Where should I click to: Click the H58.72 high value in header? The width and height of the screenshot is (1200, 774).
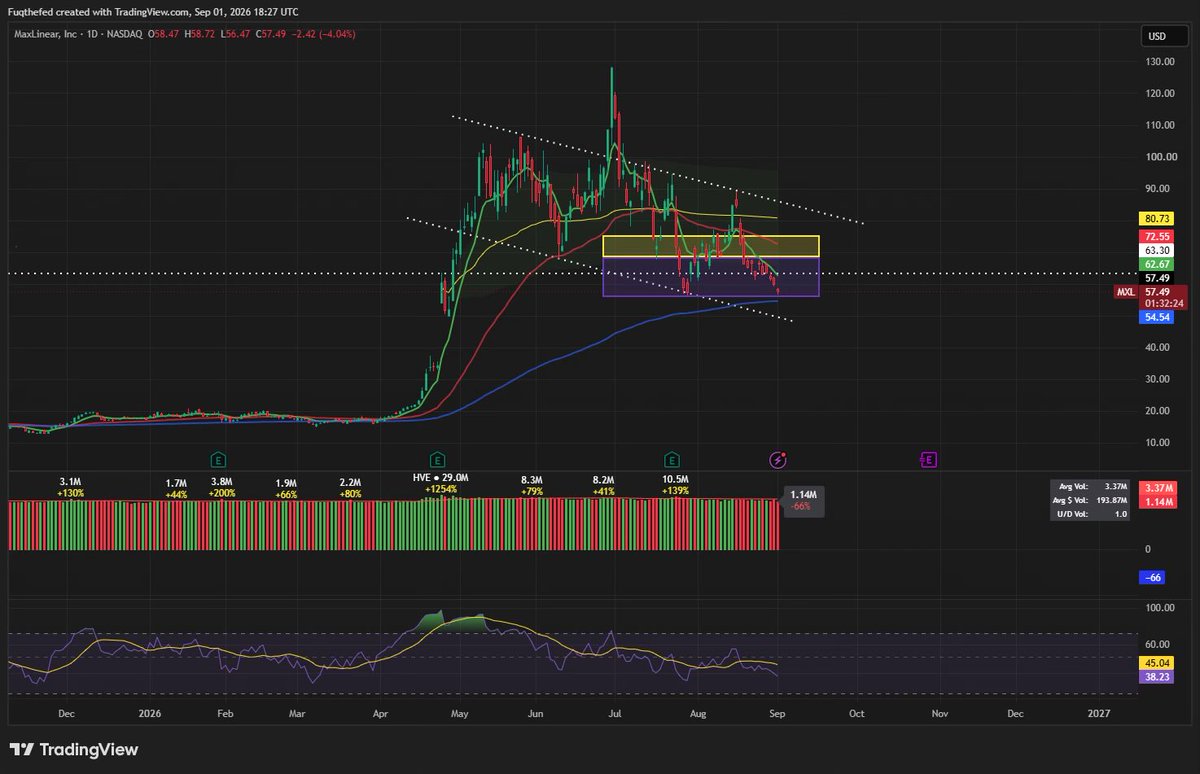202,34
